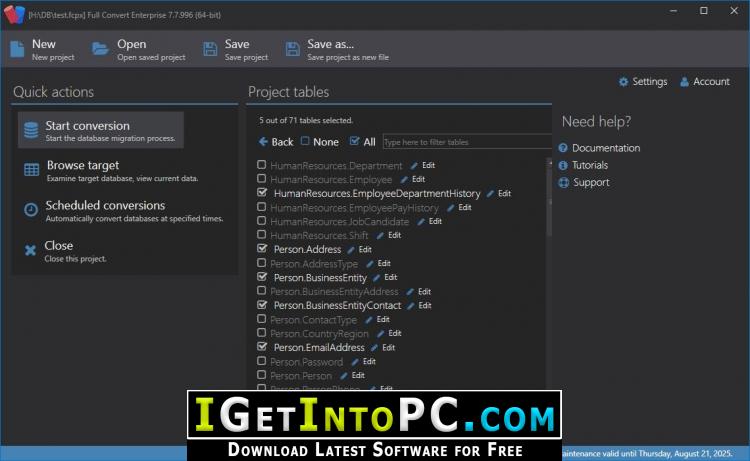Start the database conversion
Viewport: 750px width, 461px height.
pyautogui.click(x=101, y=130)
